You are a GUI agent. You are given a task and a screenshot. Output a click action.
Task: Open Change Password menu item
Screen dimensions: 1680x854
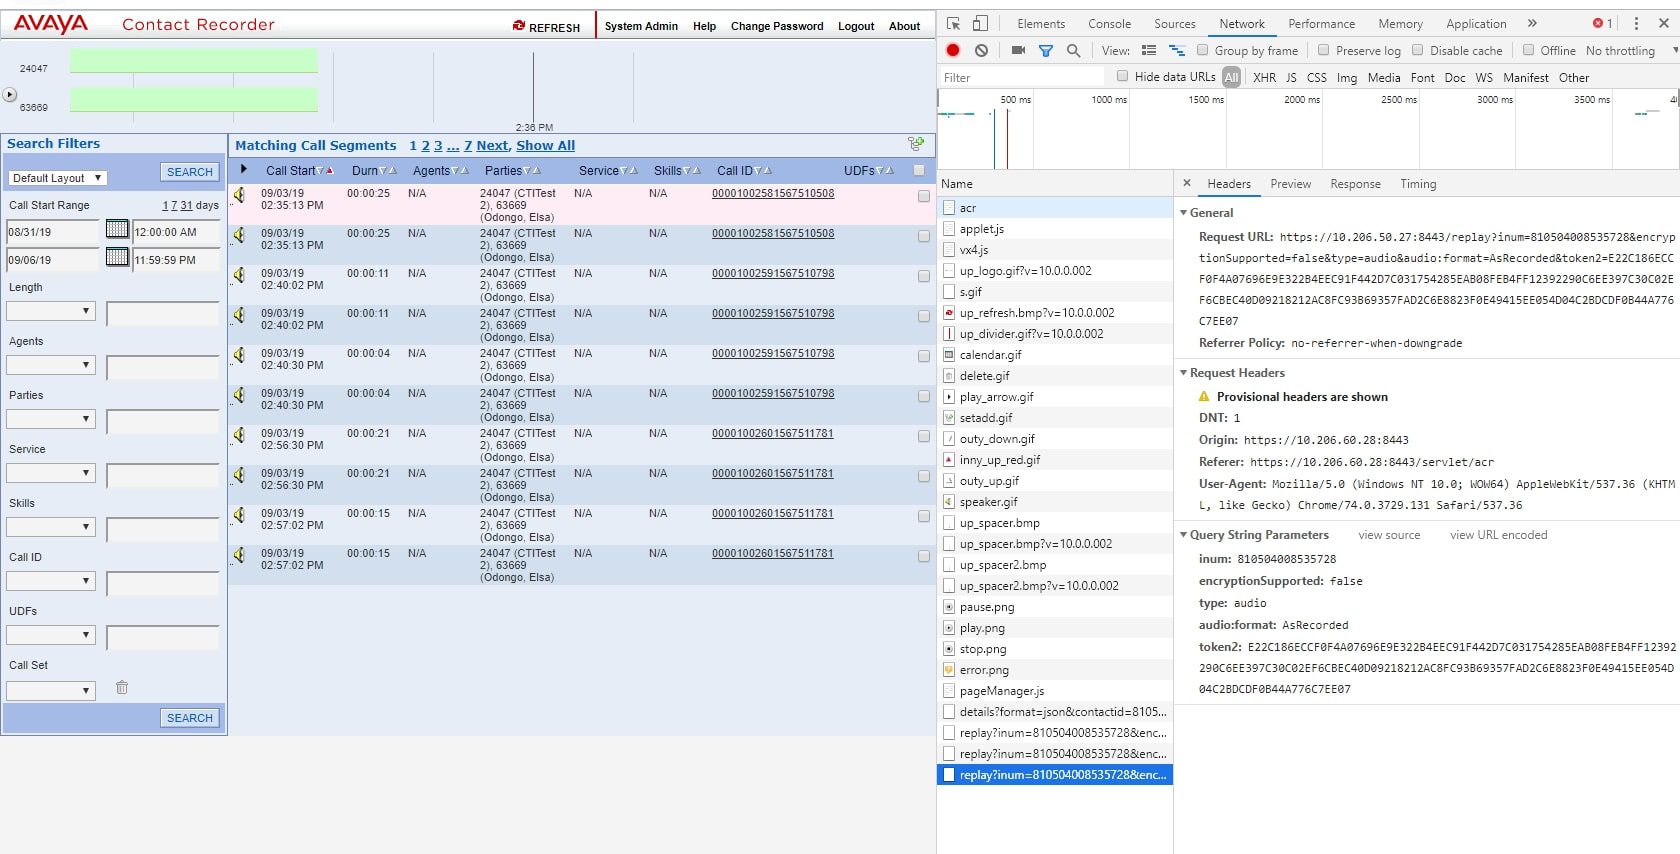tap(777, 26)
